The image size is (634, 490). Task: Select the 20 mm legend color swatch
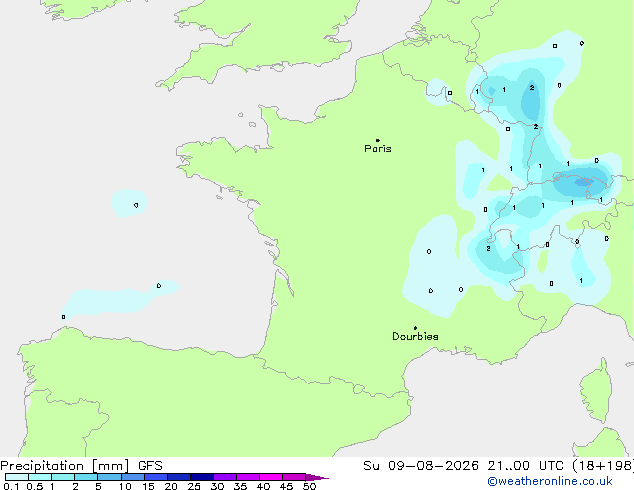coord(179,477)
